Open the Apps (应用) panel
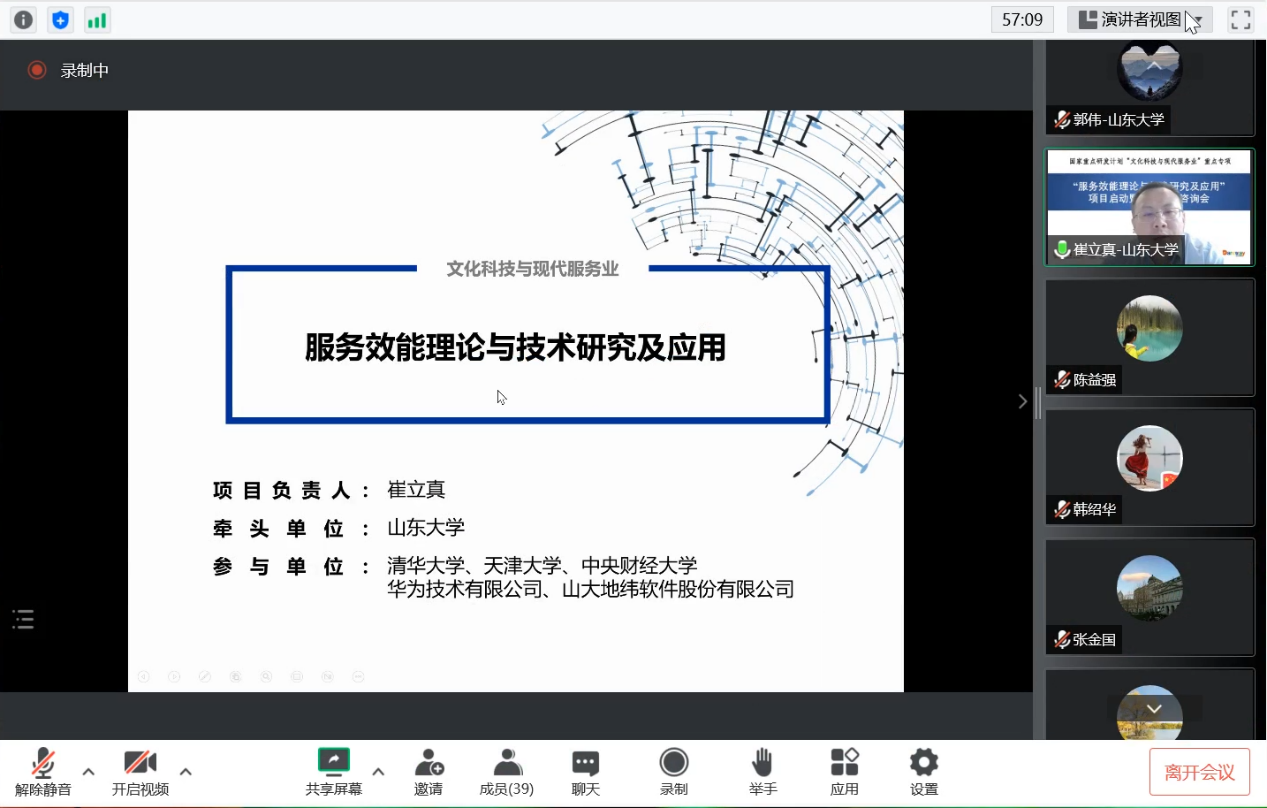Image resolution: width=1267 pixels, height=808 pixels. (844, 772)
